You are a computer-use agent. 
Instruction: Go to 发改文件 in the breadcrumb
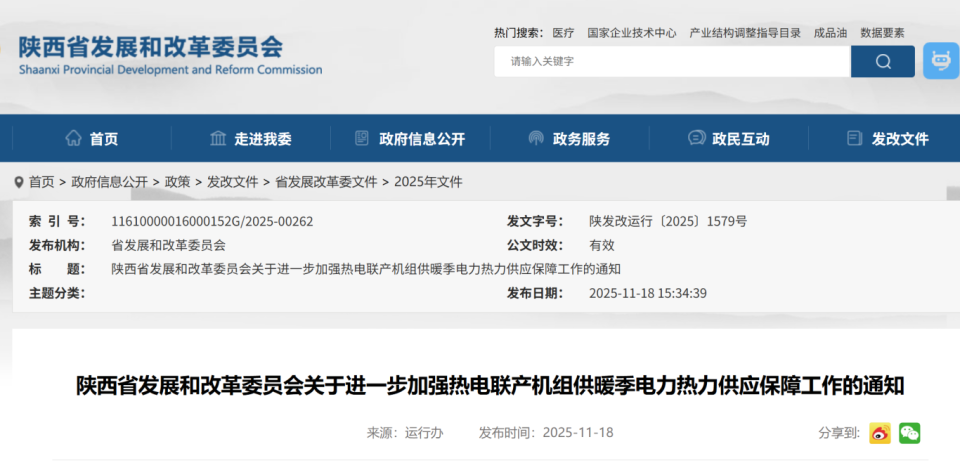point(233,182)
